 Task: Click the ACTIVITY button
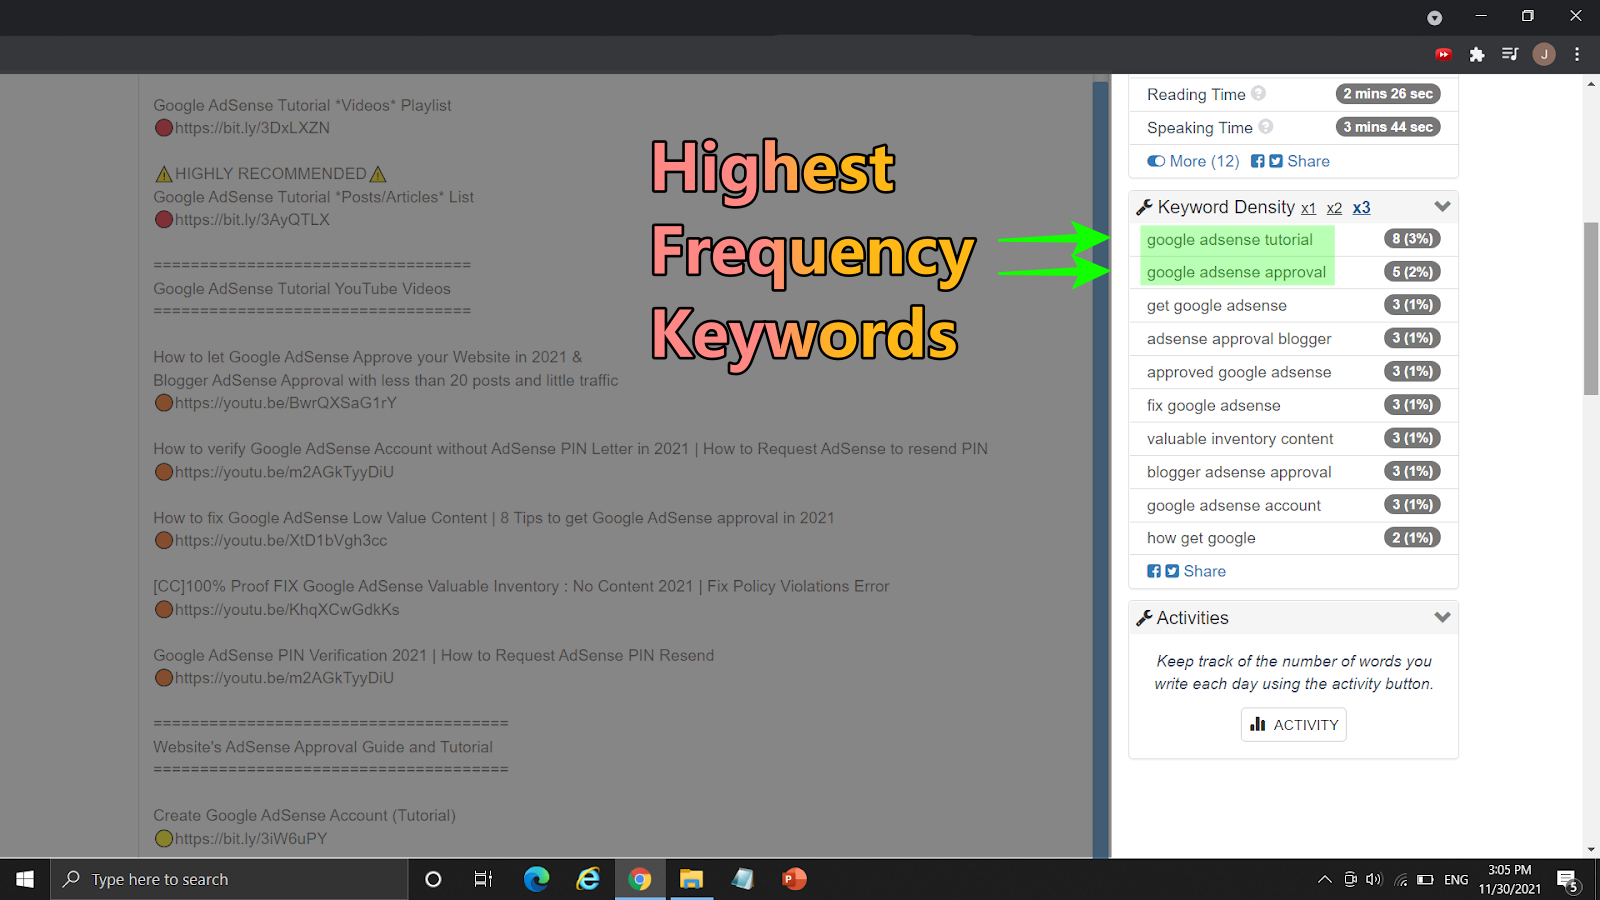tap(1294, 725)
